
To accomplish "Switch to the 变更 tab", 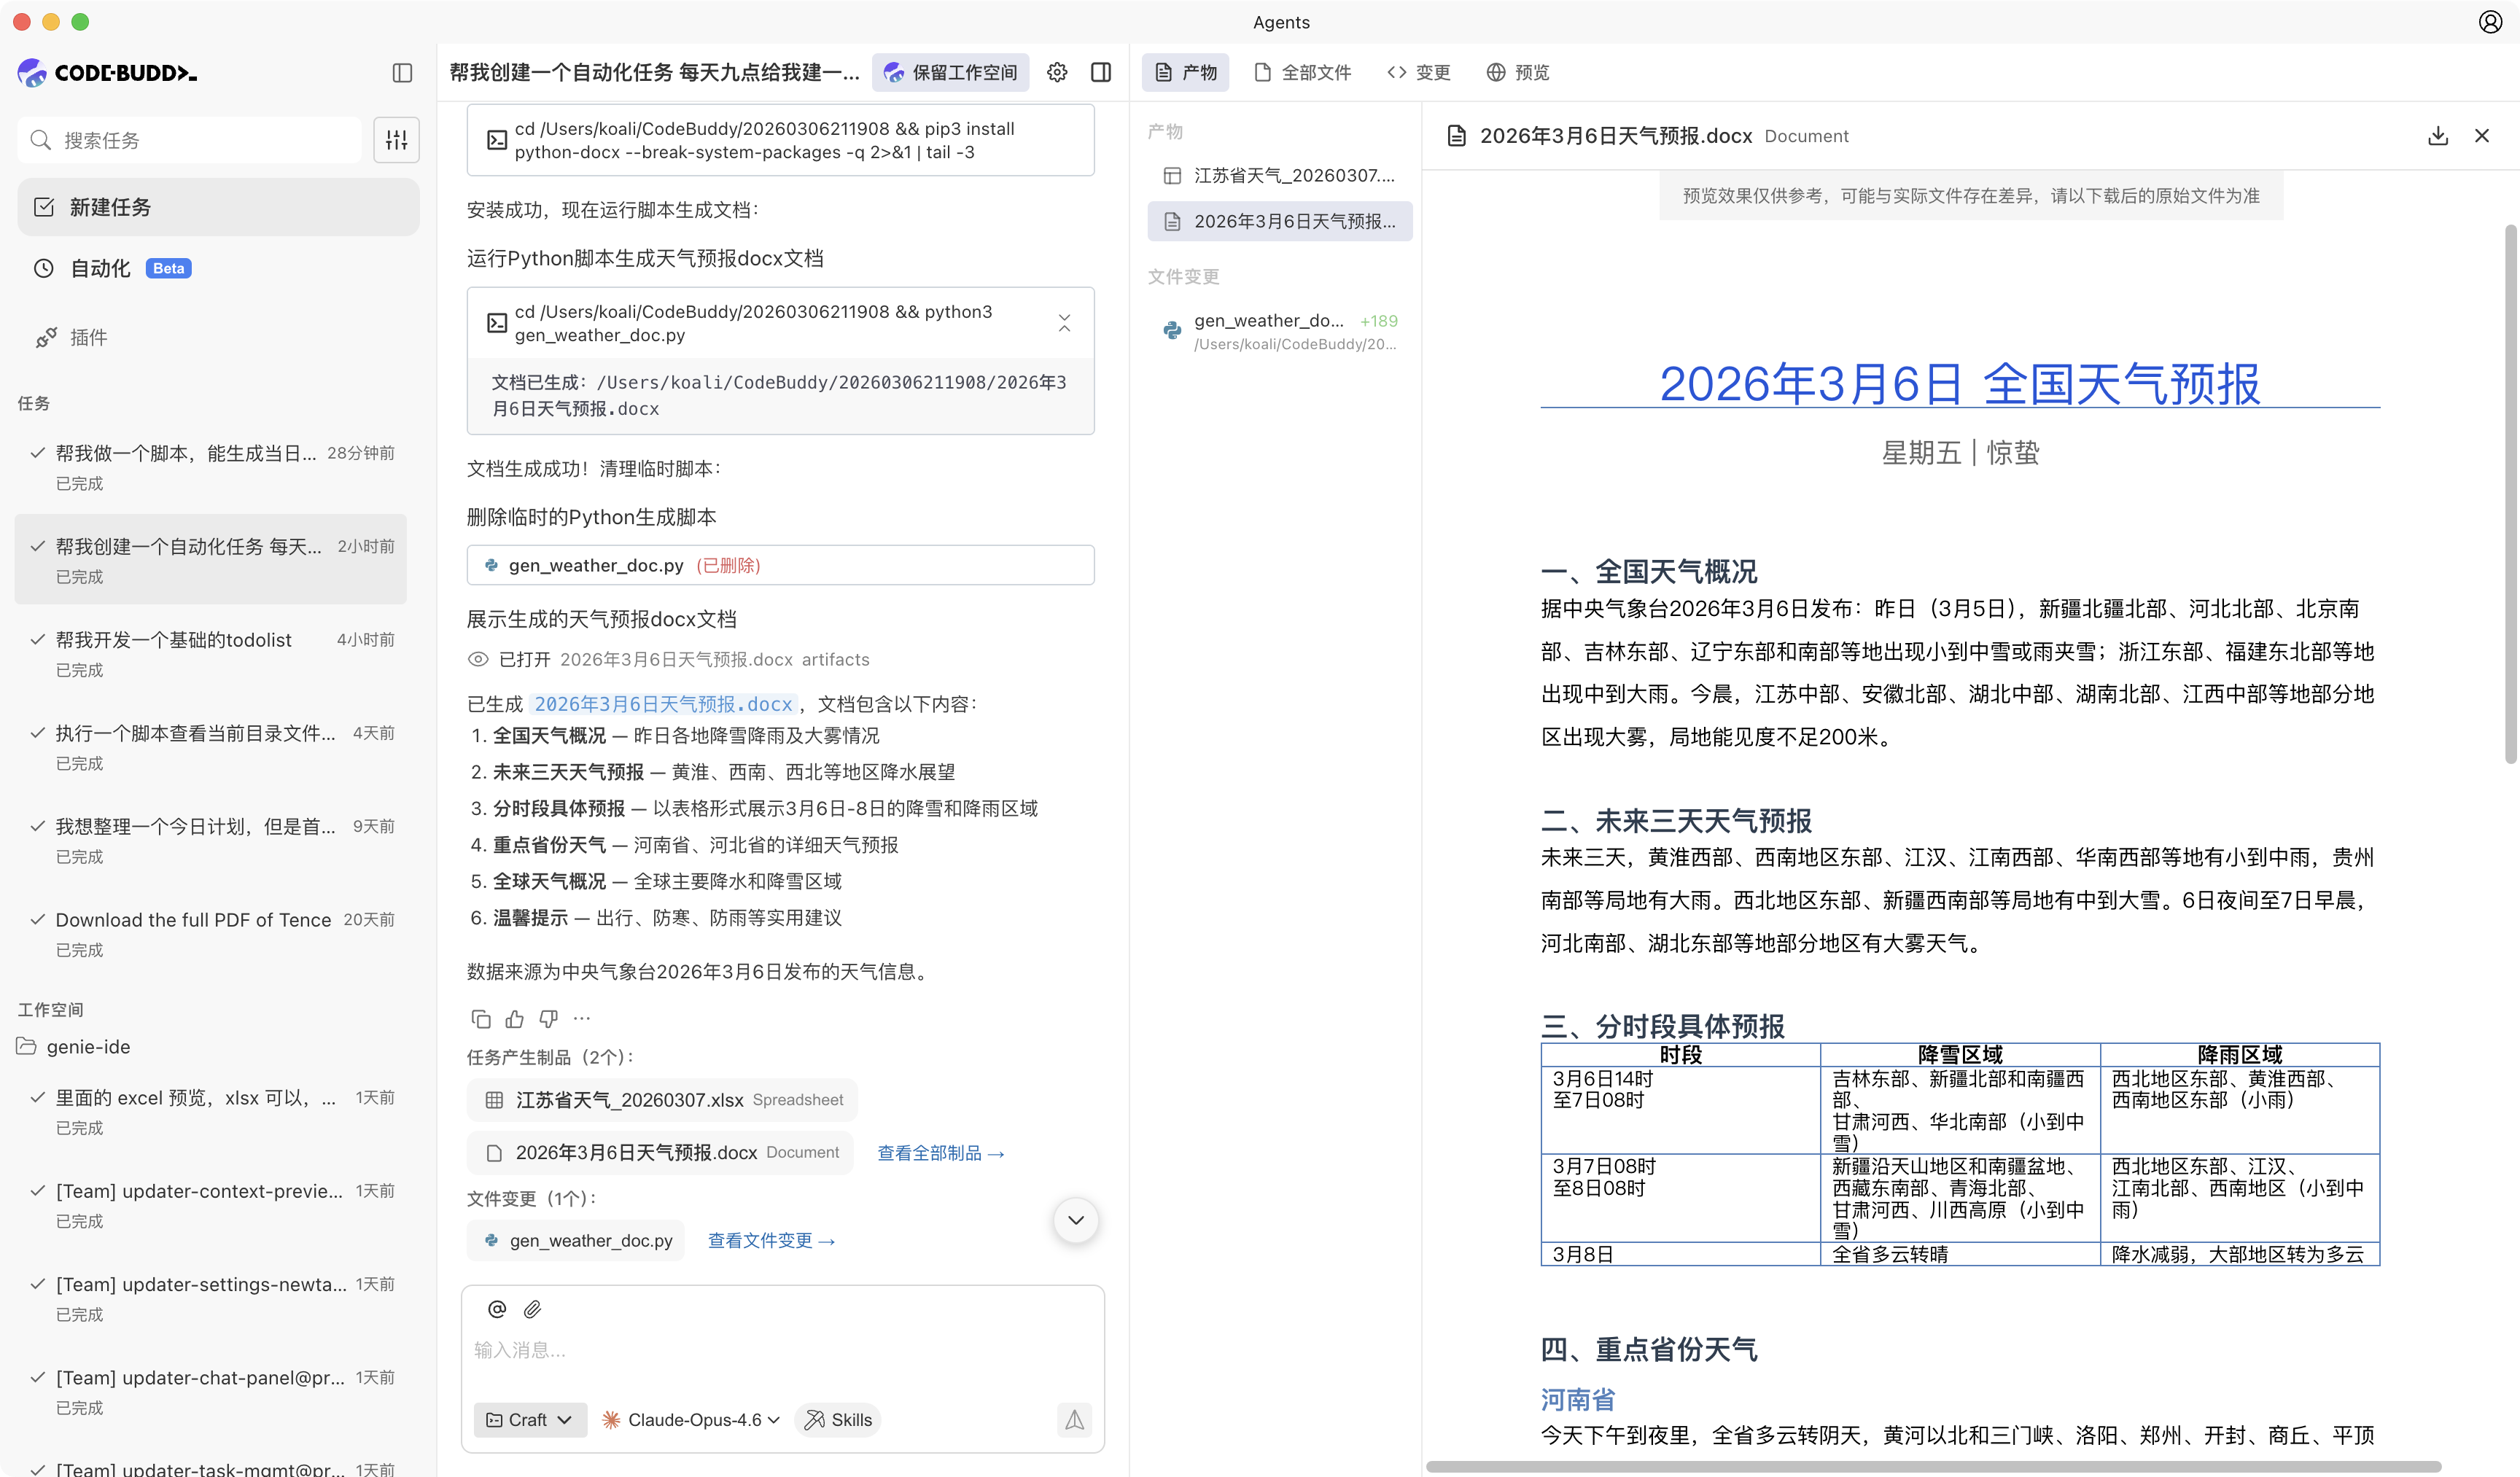I will click(1418, 72).
